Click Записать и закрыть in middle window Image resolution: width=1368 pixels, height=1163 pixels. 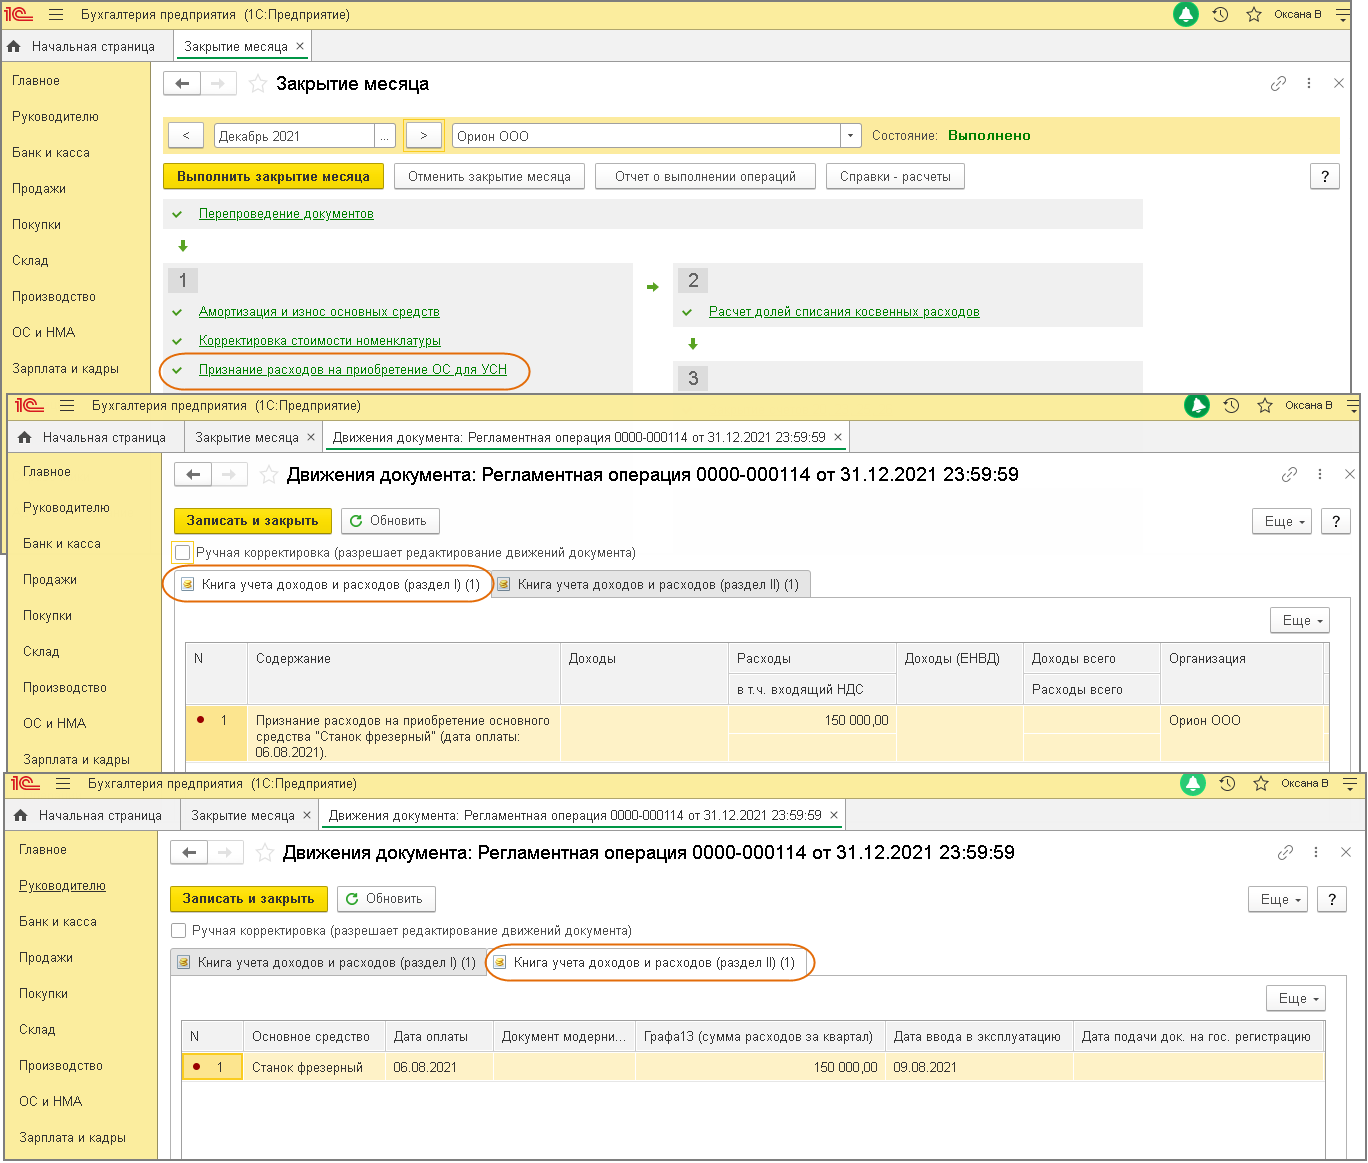[252, 521]
